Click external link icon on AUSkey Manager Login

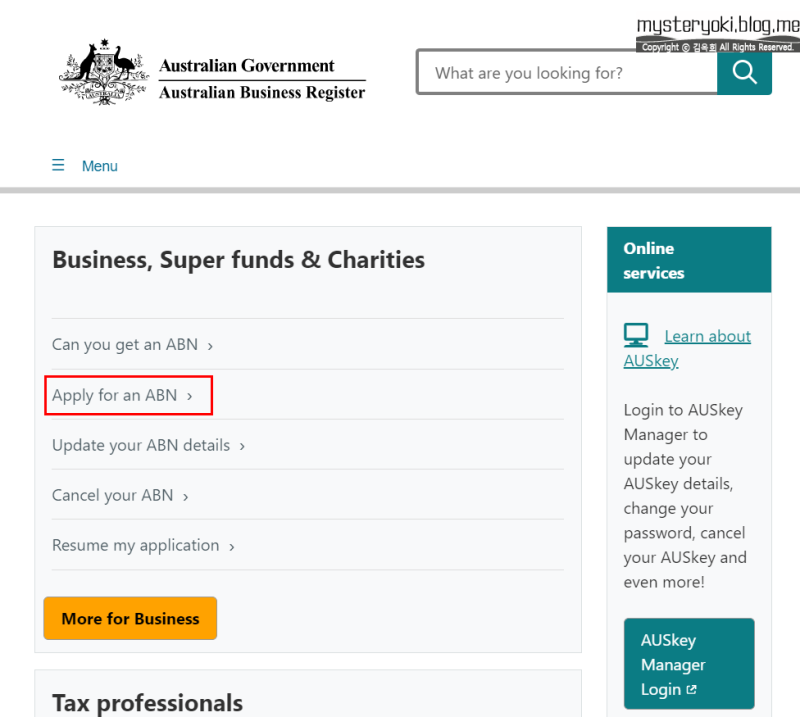pos(691,690)
